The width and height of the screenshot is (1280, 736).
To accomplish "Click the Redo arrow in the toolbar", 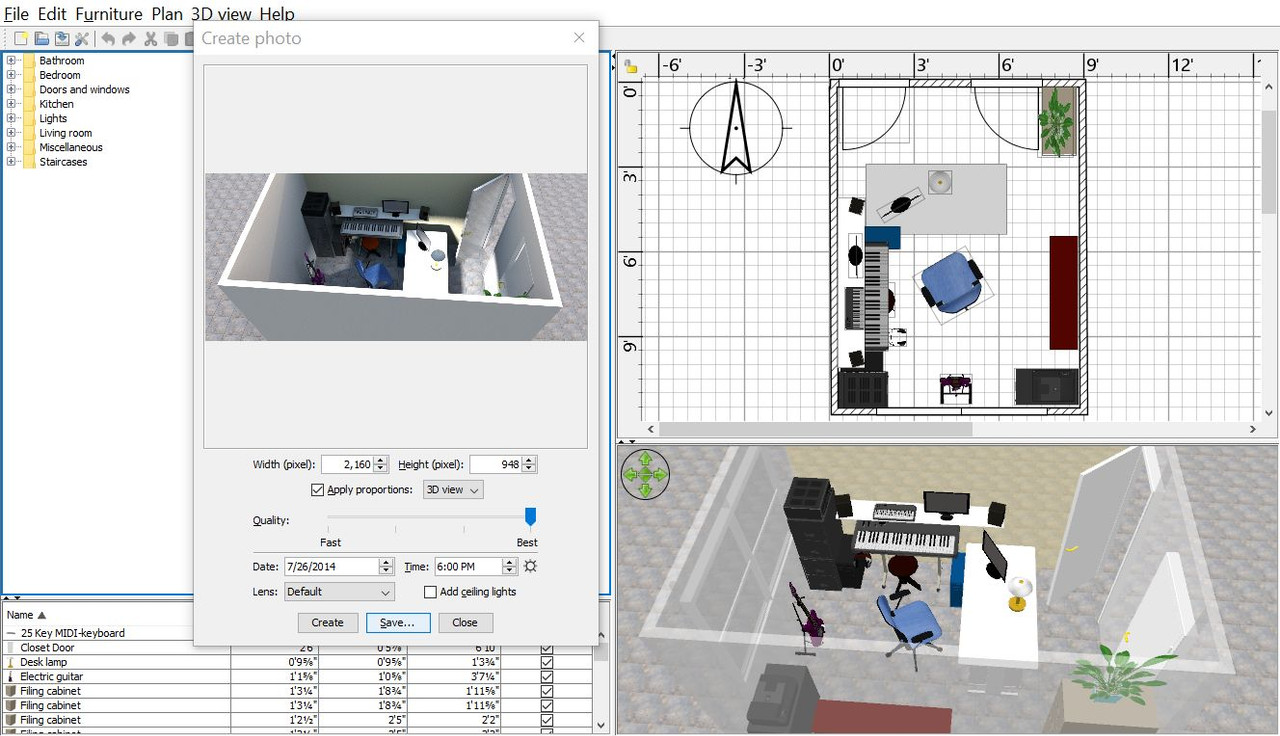I will [128, 39].
